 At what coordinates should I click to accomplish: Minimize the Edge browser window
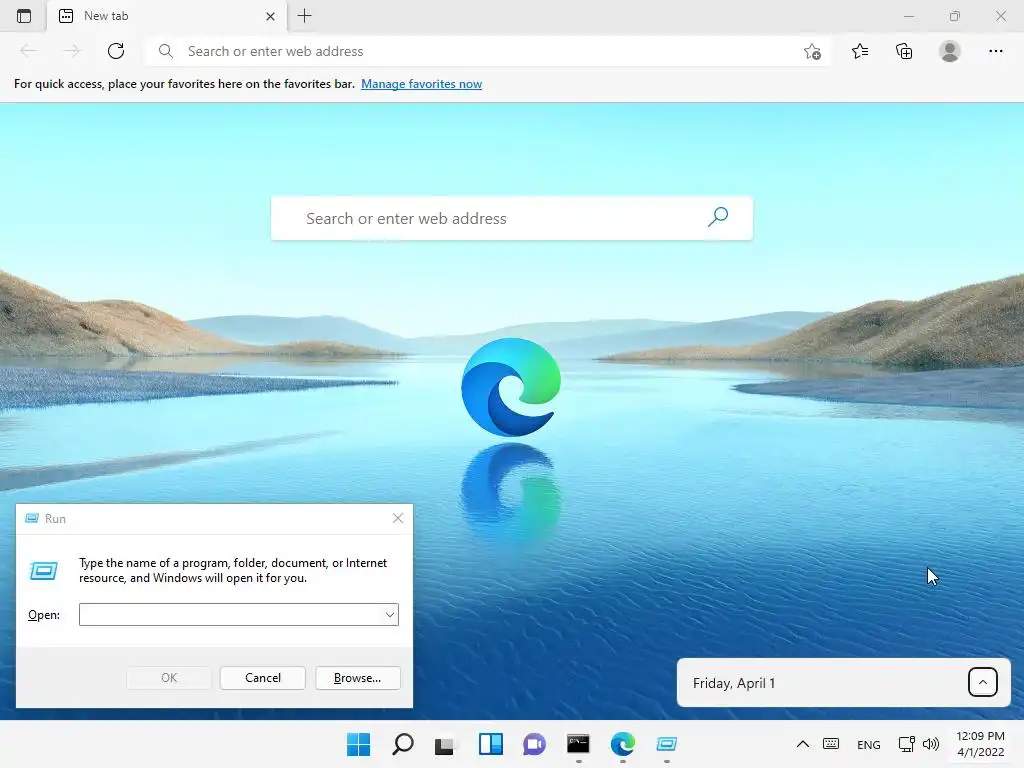click(x=908, y=16)
